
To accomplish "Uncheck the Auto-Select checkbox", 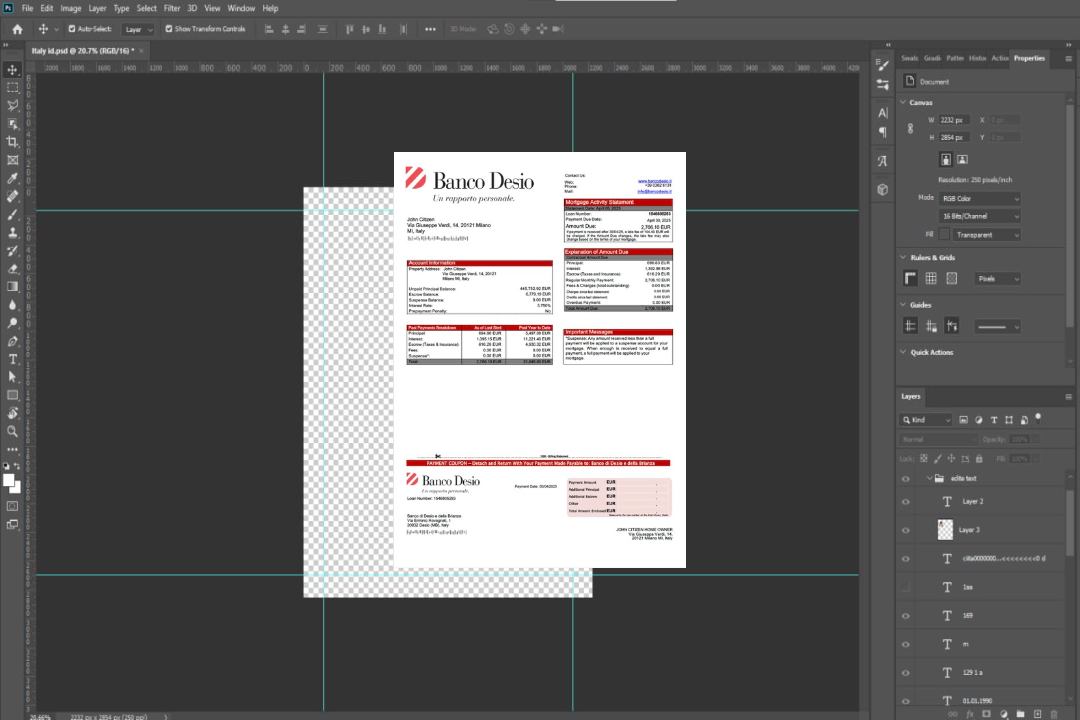I will click(x=70, y=29).
